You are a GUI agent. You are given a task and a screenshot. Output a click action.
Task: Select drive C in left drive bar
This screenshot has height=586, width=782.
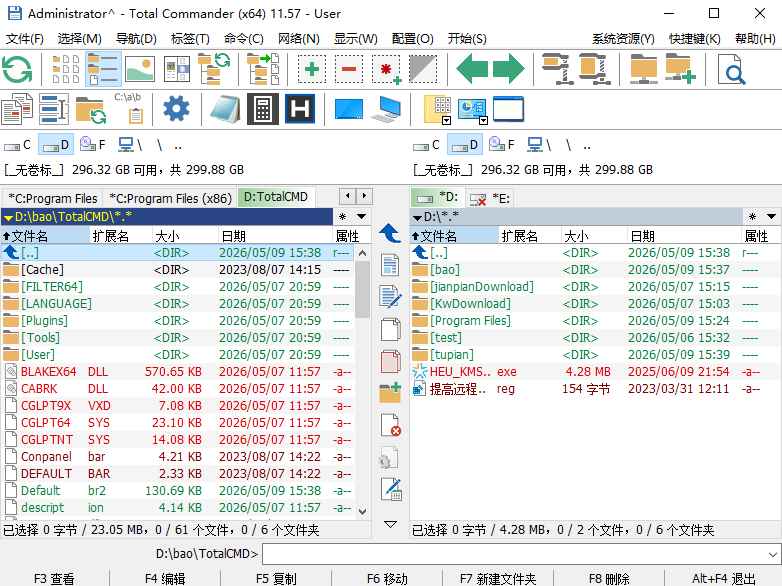(18, 145)
